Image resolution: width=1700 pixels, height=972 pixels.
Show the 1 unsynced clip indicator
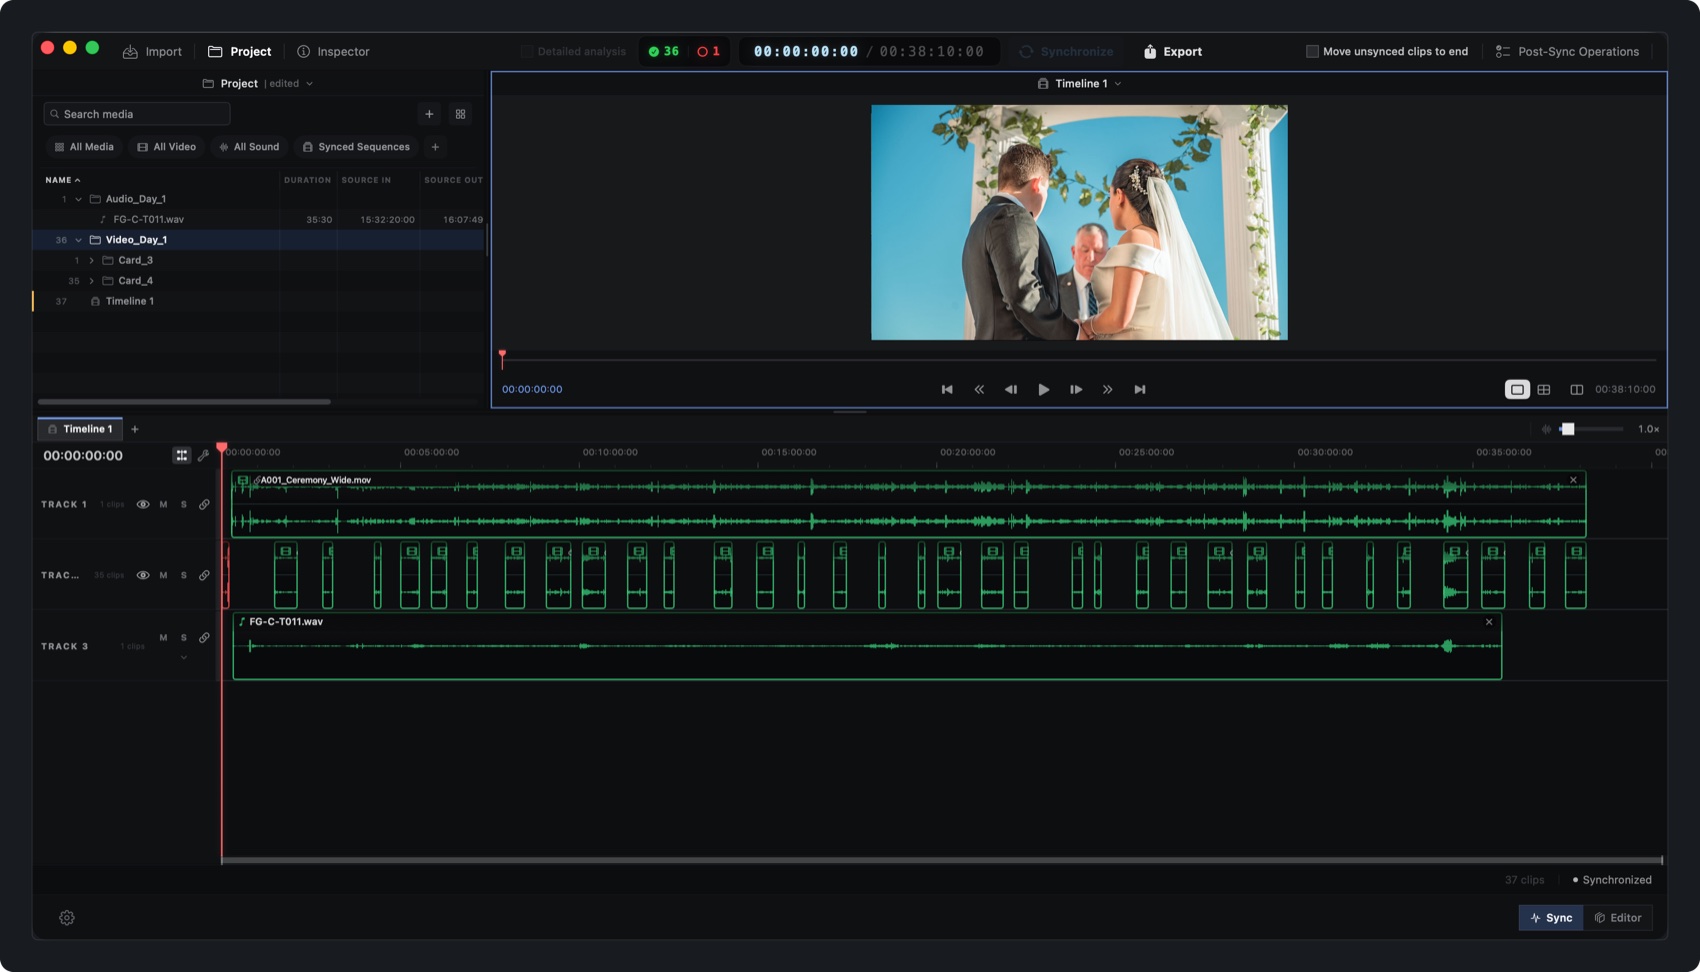[x=709, y=52]
